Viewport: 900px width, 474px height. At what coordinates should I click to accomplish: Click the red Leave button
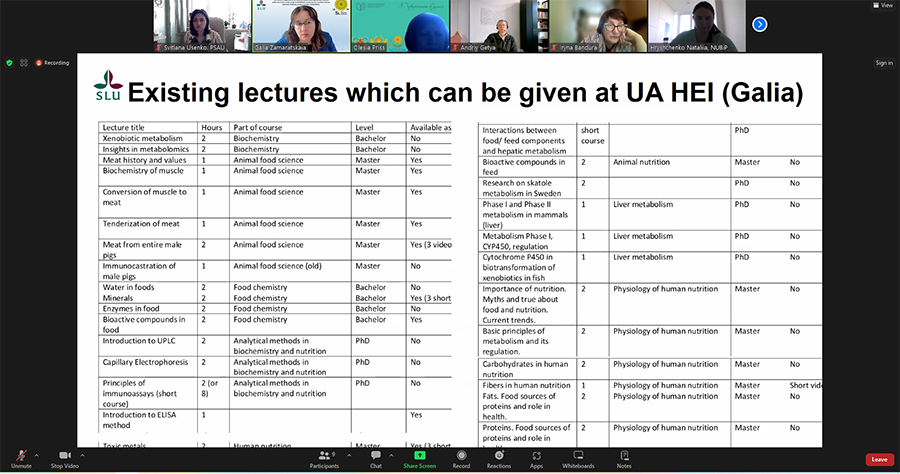click(879, 459)
